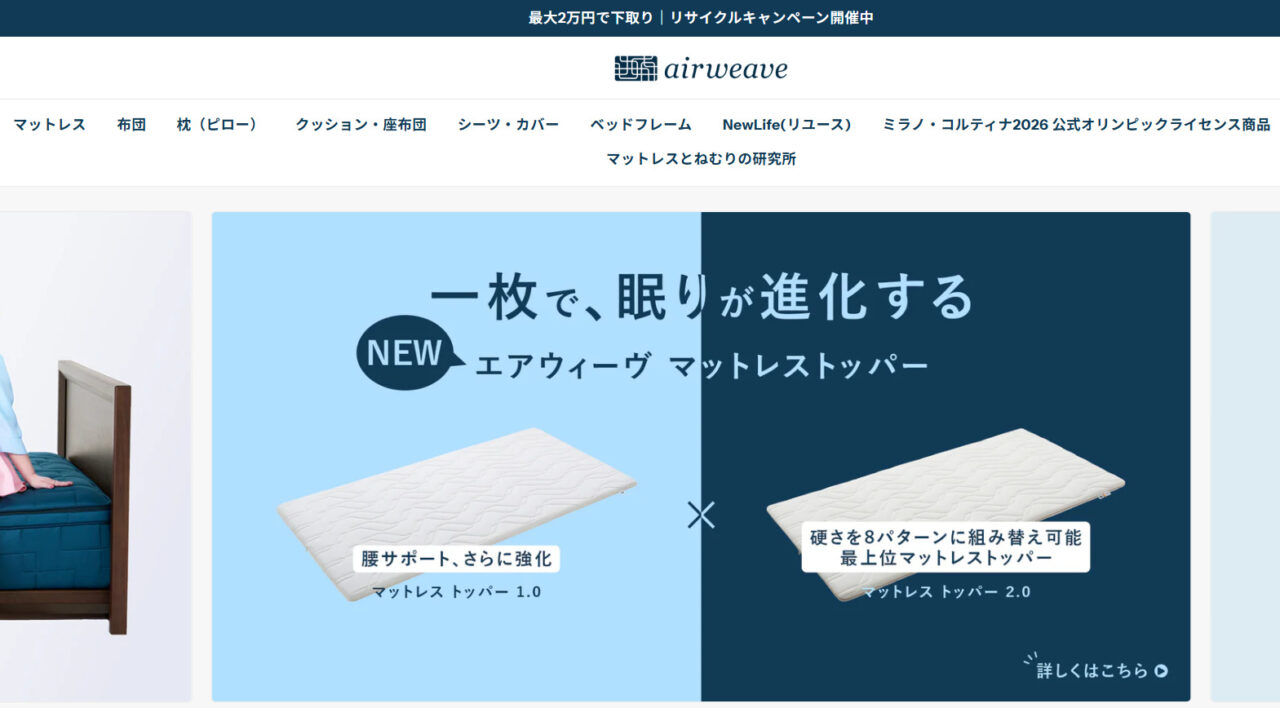Open the 布団 menu
This screenshot has height=708, width=1280.
(131, 125)
